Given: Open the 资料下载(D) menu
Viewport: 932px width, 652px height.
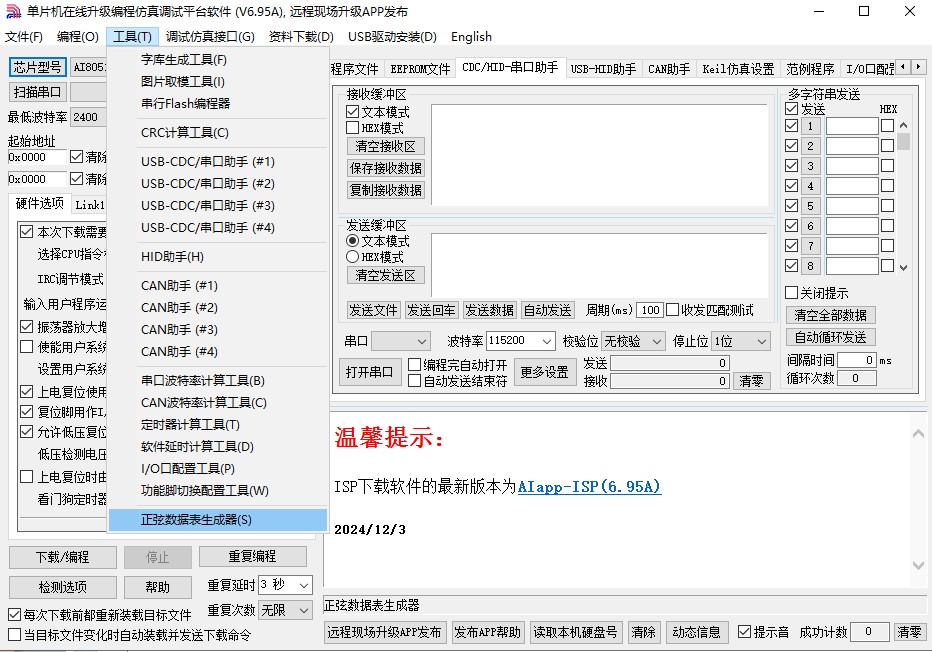Looking at the screenshot, I should point(301,37).
